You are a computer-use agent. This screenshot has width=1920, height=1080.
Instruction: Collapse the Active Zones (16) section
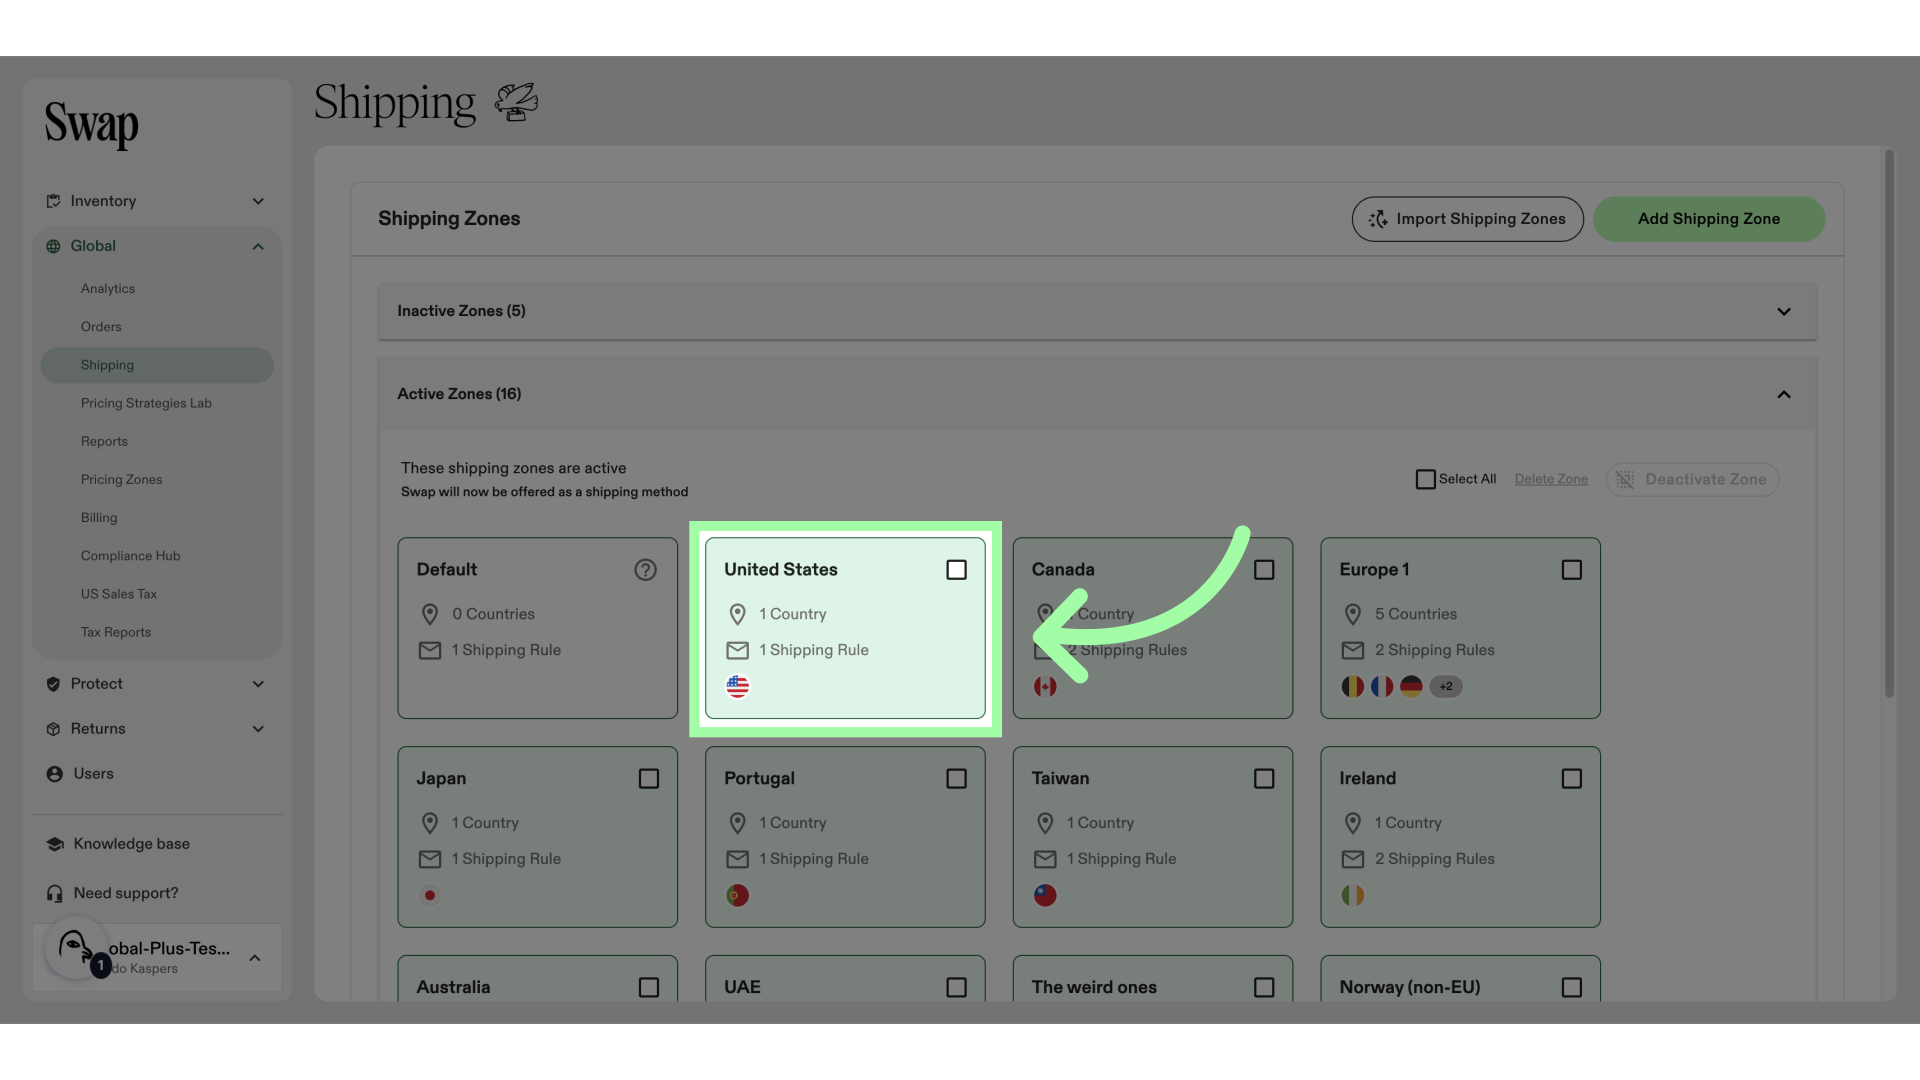pyautogui.click(x=1097, y=394)
